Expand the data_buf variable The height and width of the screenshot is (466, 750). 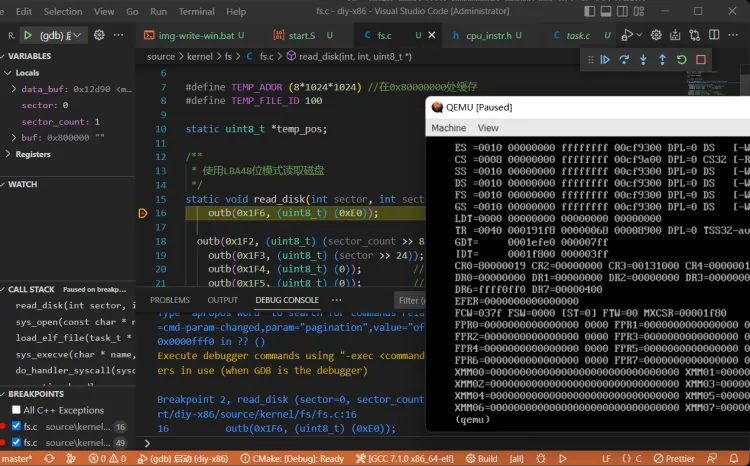click(x=14, y=89)
